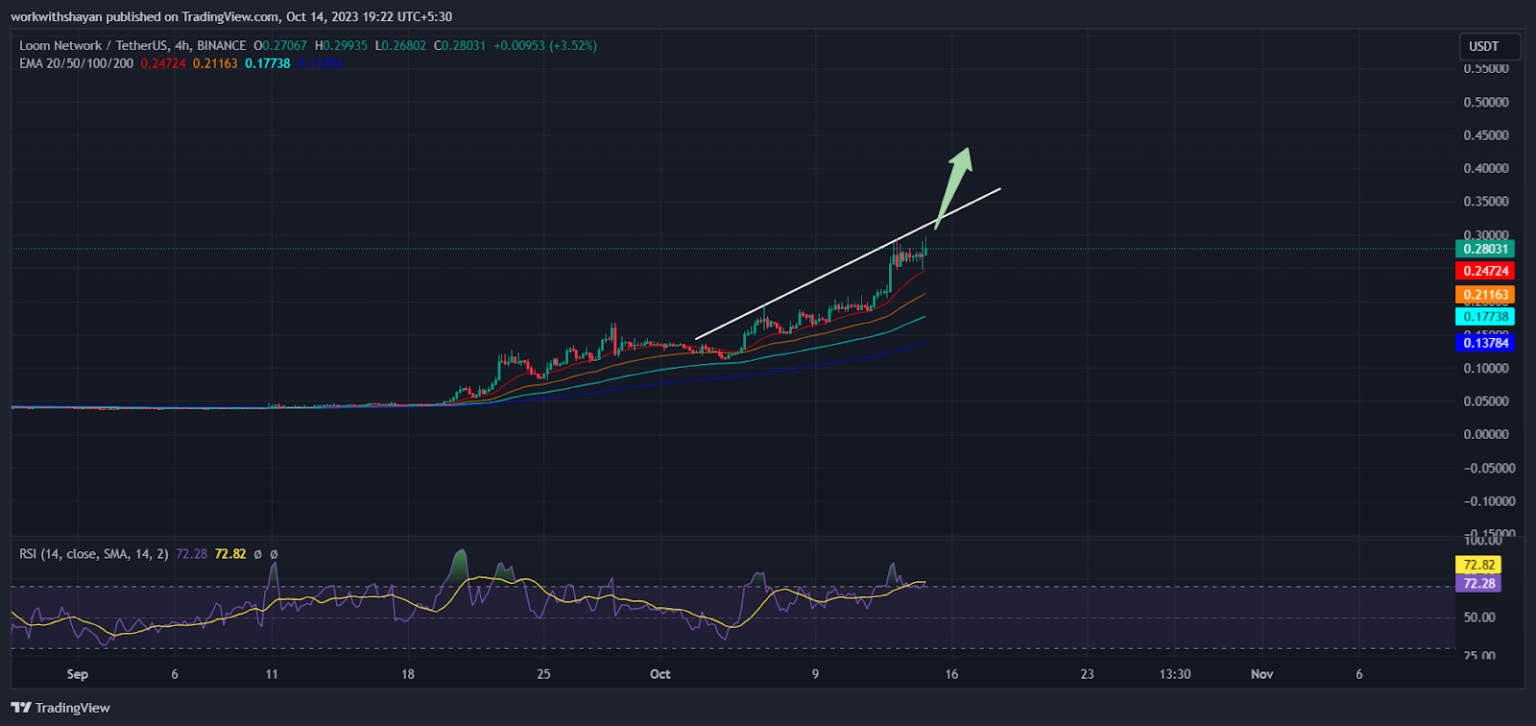Click the 13:30 label on time axis
Viewport: 1536px width, 726px height.
(1174, 674)
